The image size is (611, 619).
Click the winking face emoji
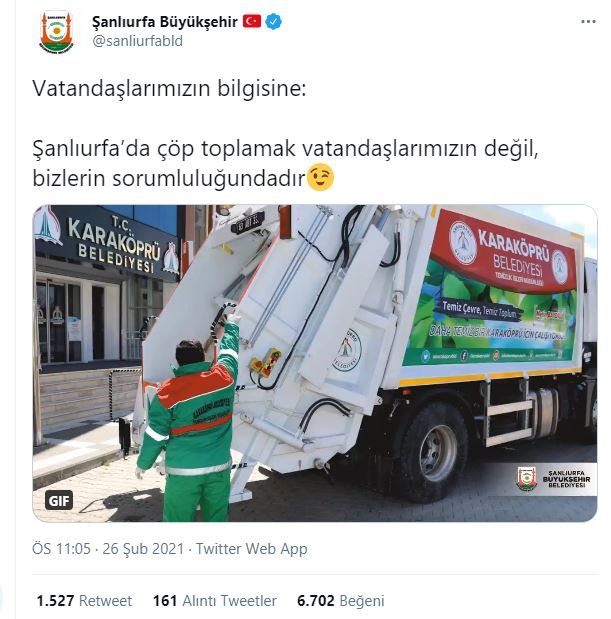click(x=320, y=177)
